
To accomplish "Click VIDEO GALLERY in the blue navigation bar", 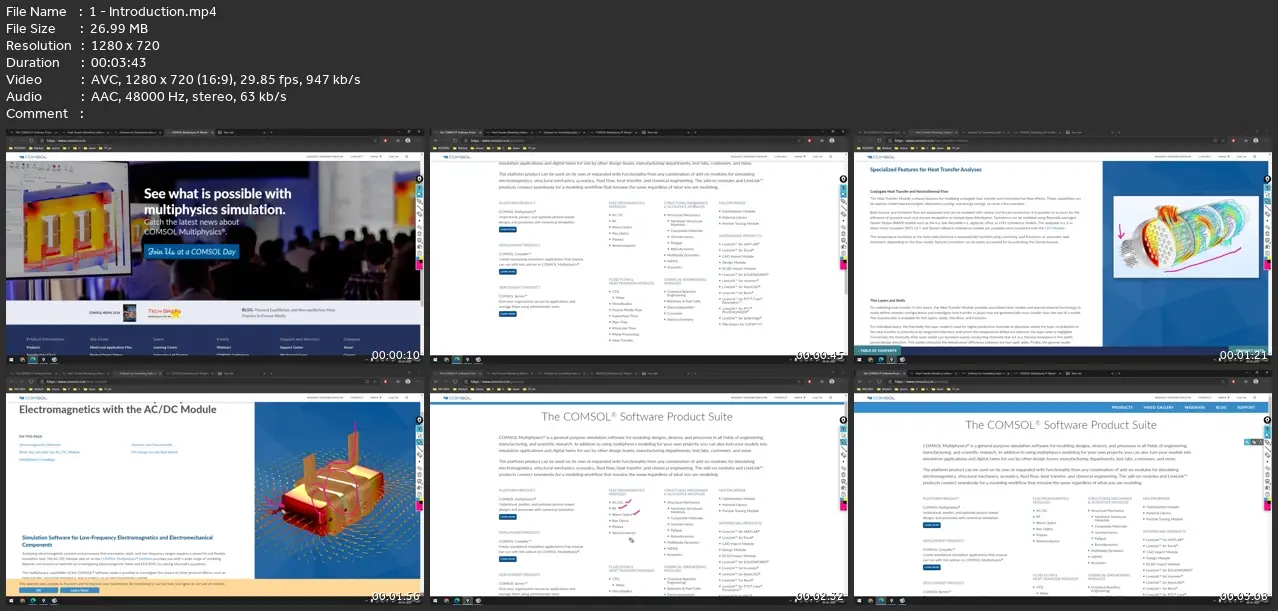I will pyautogui.click(x=1160, y=407).
